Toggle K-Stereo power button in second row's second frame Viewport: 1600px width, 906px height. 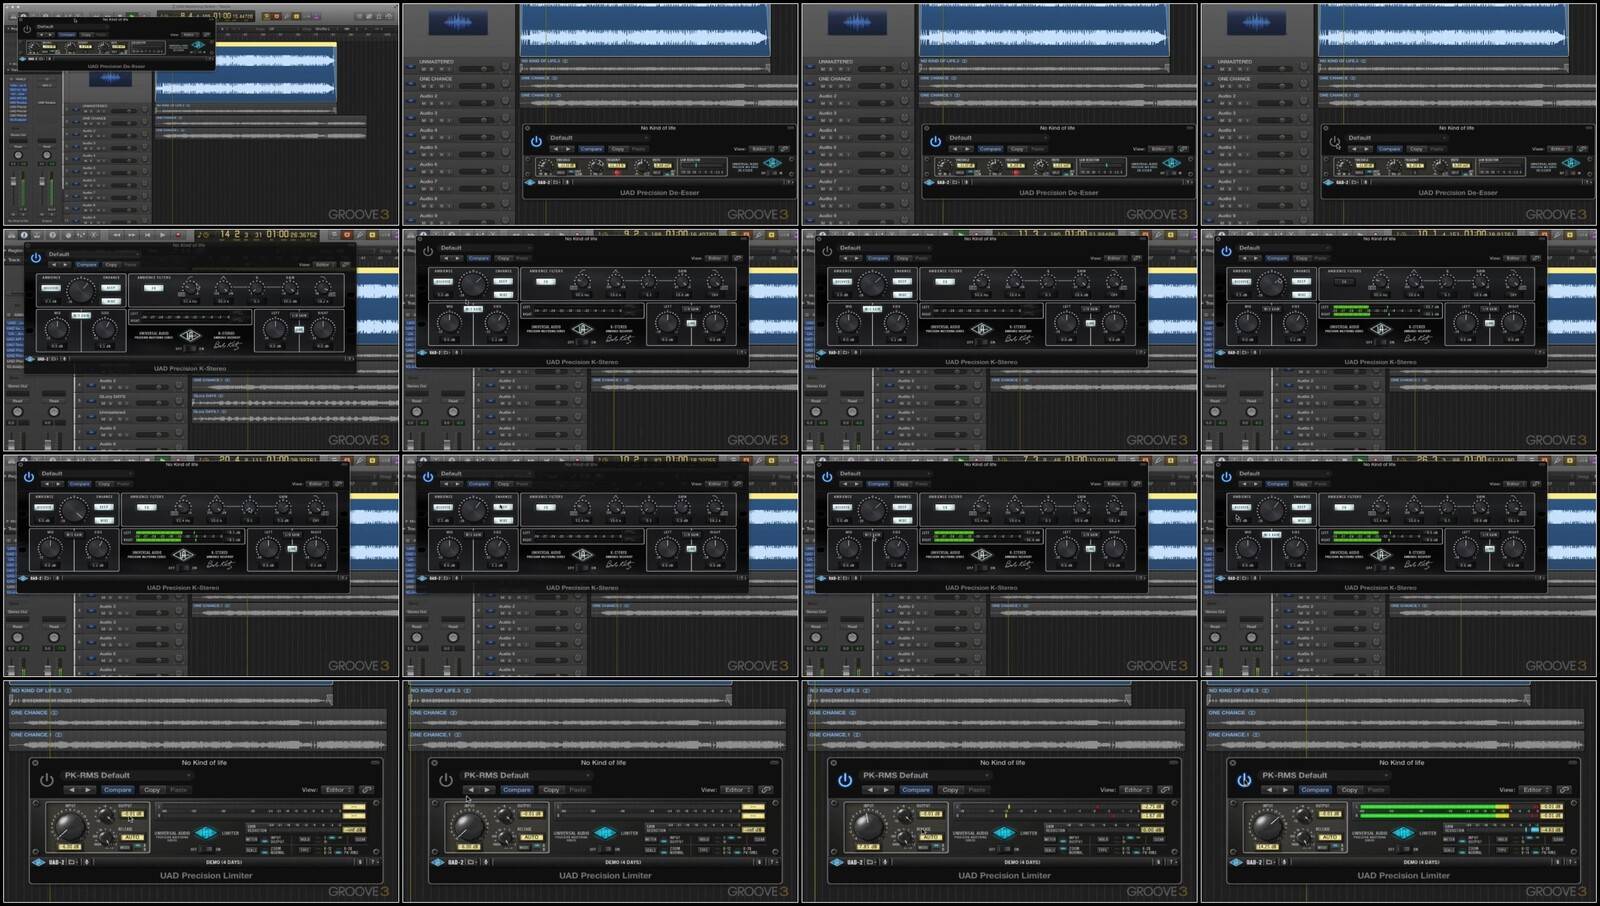click(428, 251)
